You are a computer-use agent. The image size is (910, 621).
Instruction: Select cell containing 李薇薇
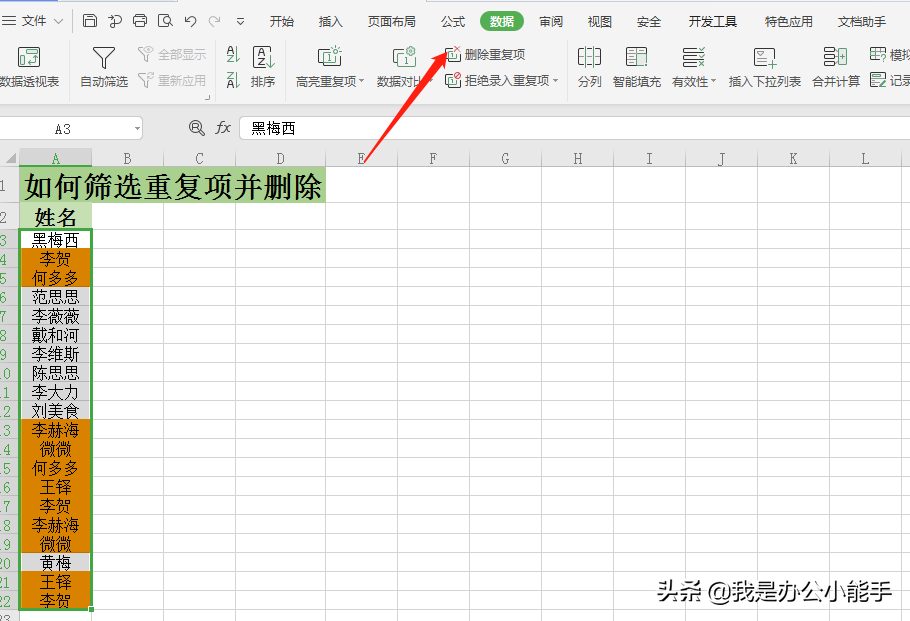point(56,316)
